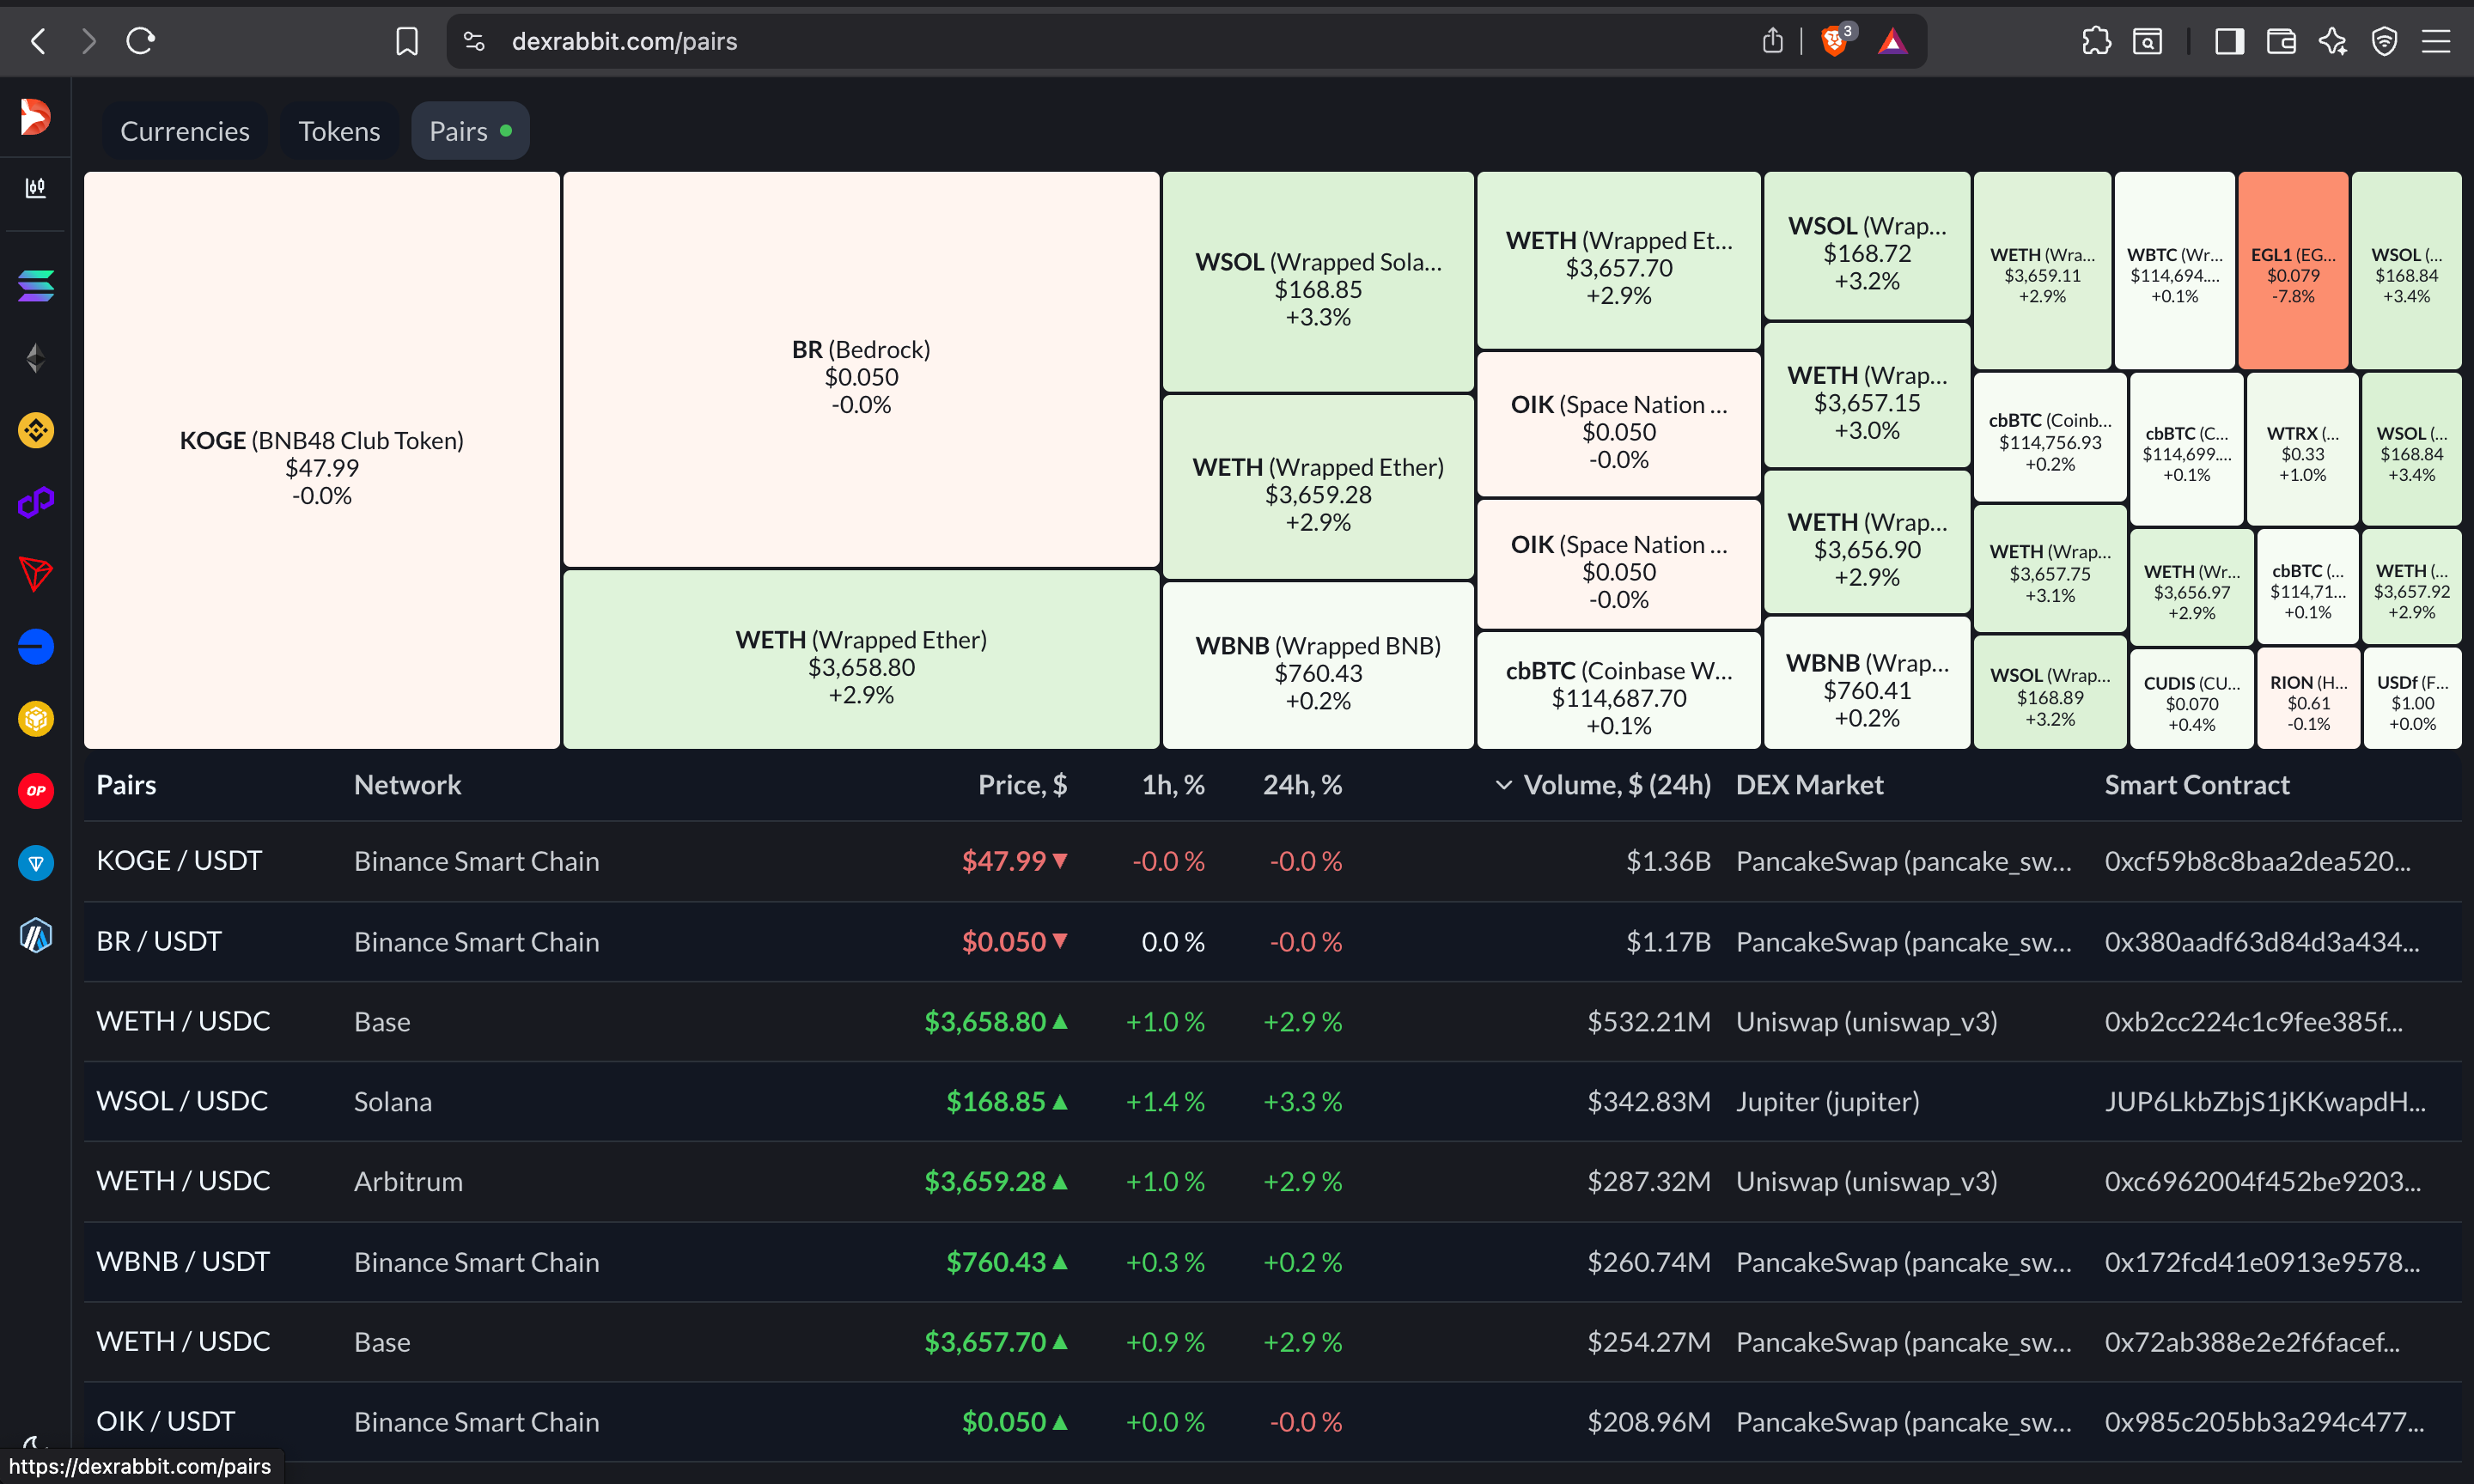The height and width of the screenshot is (1484, 2474).
Task: Open the candlestick chart sidebar icon
Action: pos(36,188)
